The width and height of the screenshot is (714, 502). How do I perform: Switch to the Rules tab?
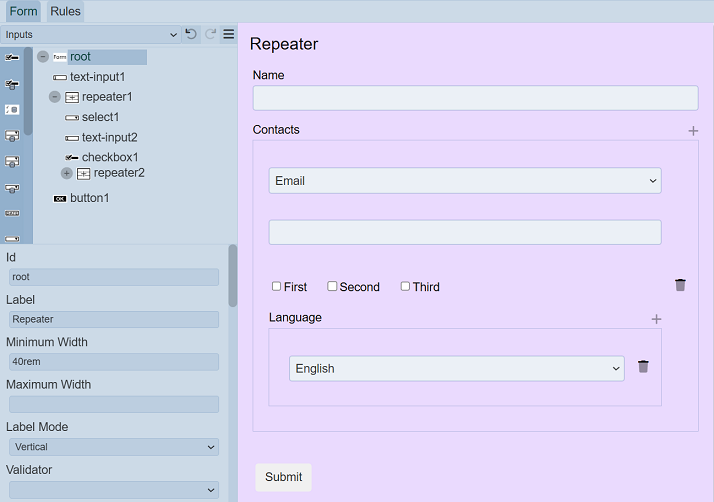65,12
